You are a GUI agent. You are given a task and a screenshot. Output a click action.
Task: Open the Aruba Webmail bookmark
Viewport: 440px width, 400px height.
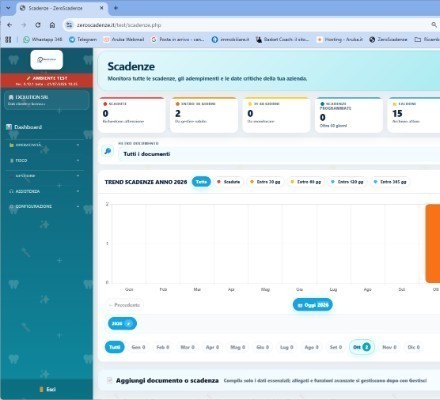click(x=124, y=39)
